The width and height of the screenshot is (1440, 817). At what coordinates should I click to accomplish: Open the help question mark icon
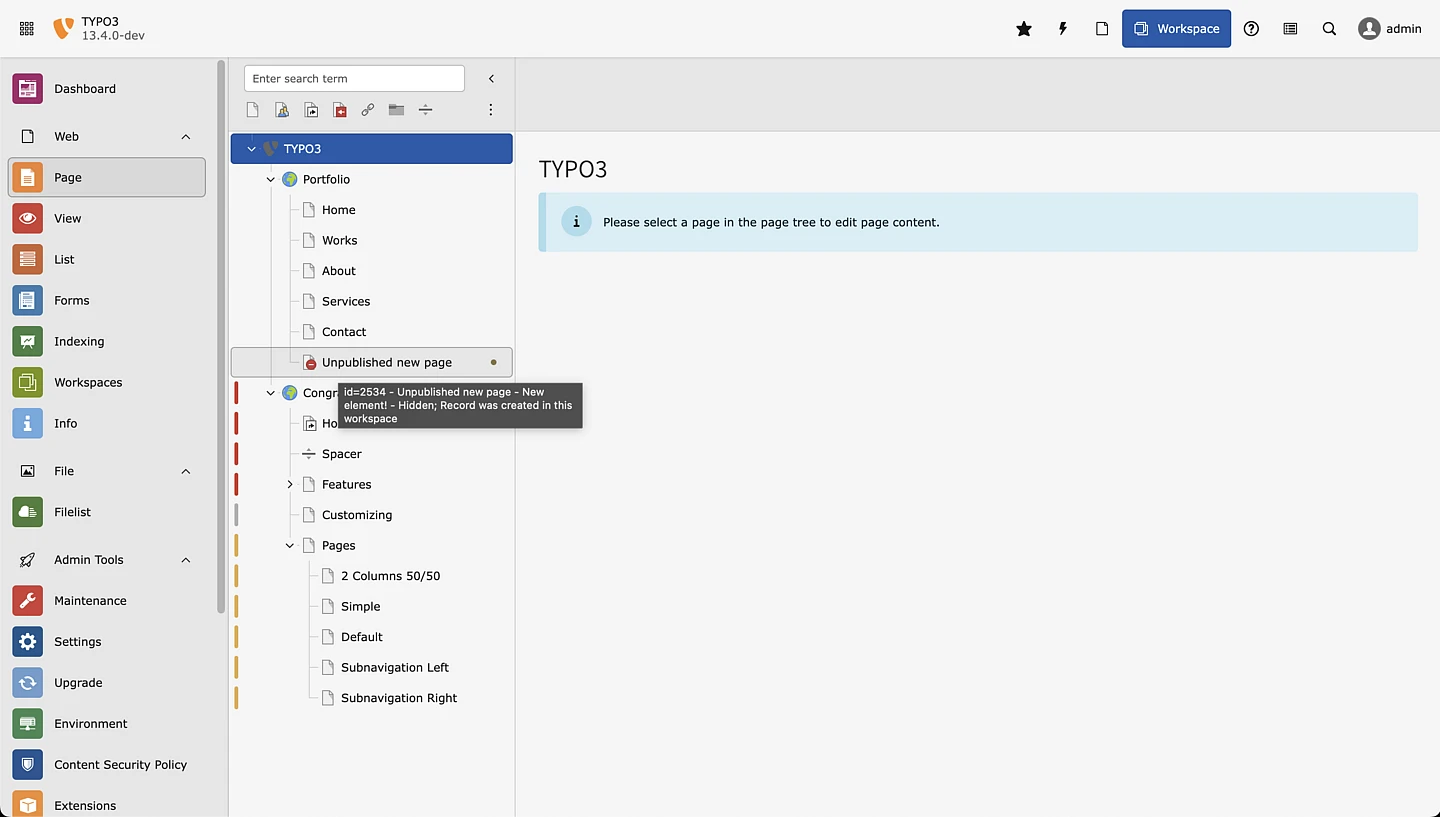pyautogui.click(x=1251, y=29)
